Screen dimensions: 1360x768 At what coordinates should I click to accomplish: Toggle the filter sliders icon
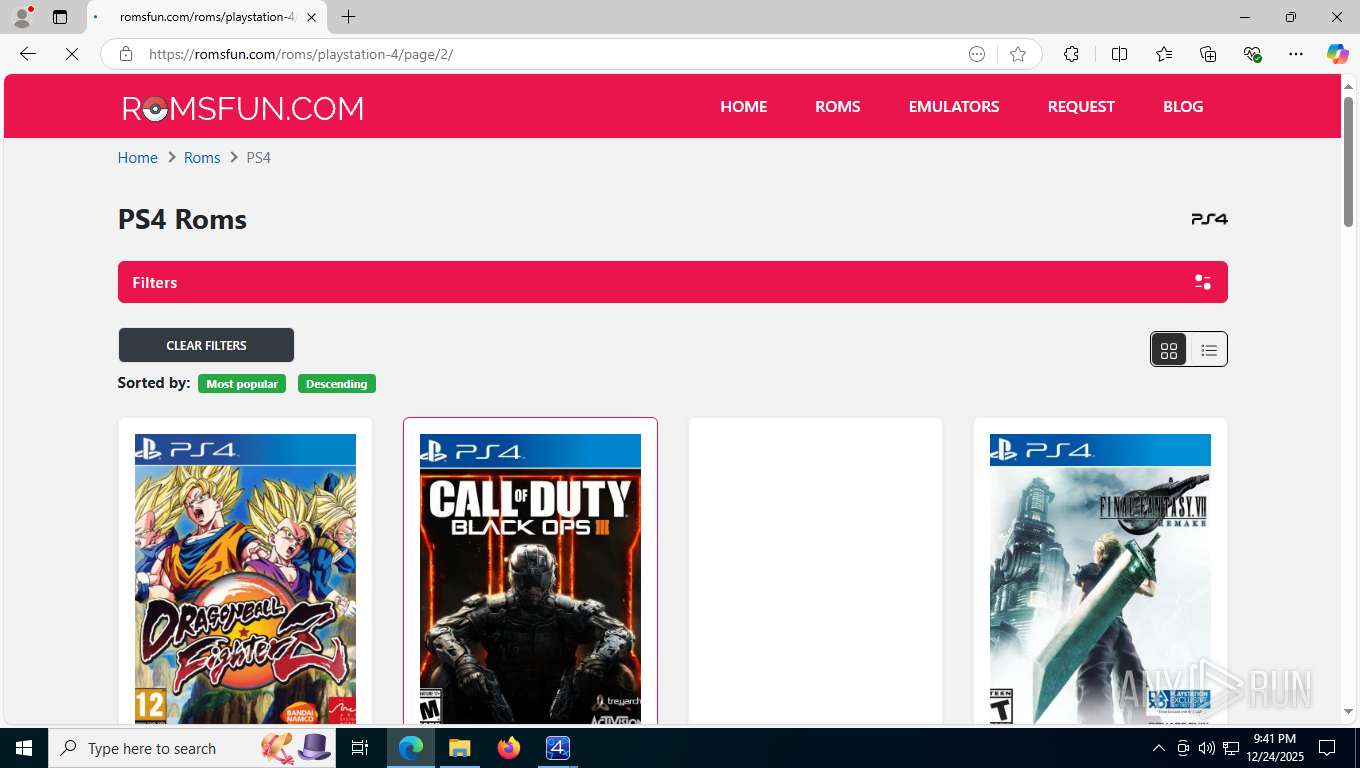[1203, 283]
